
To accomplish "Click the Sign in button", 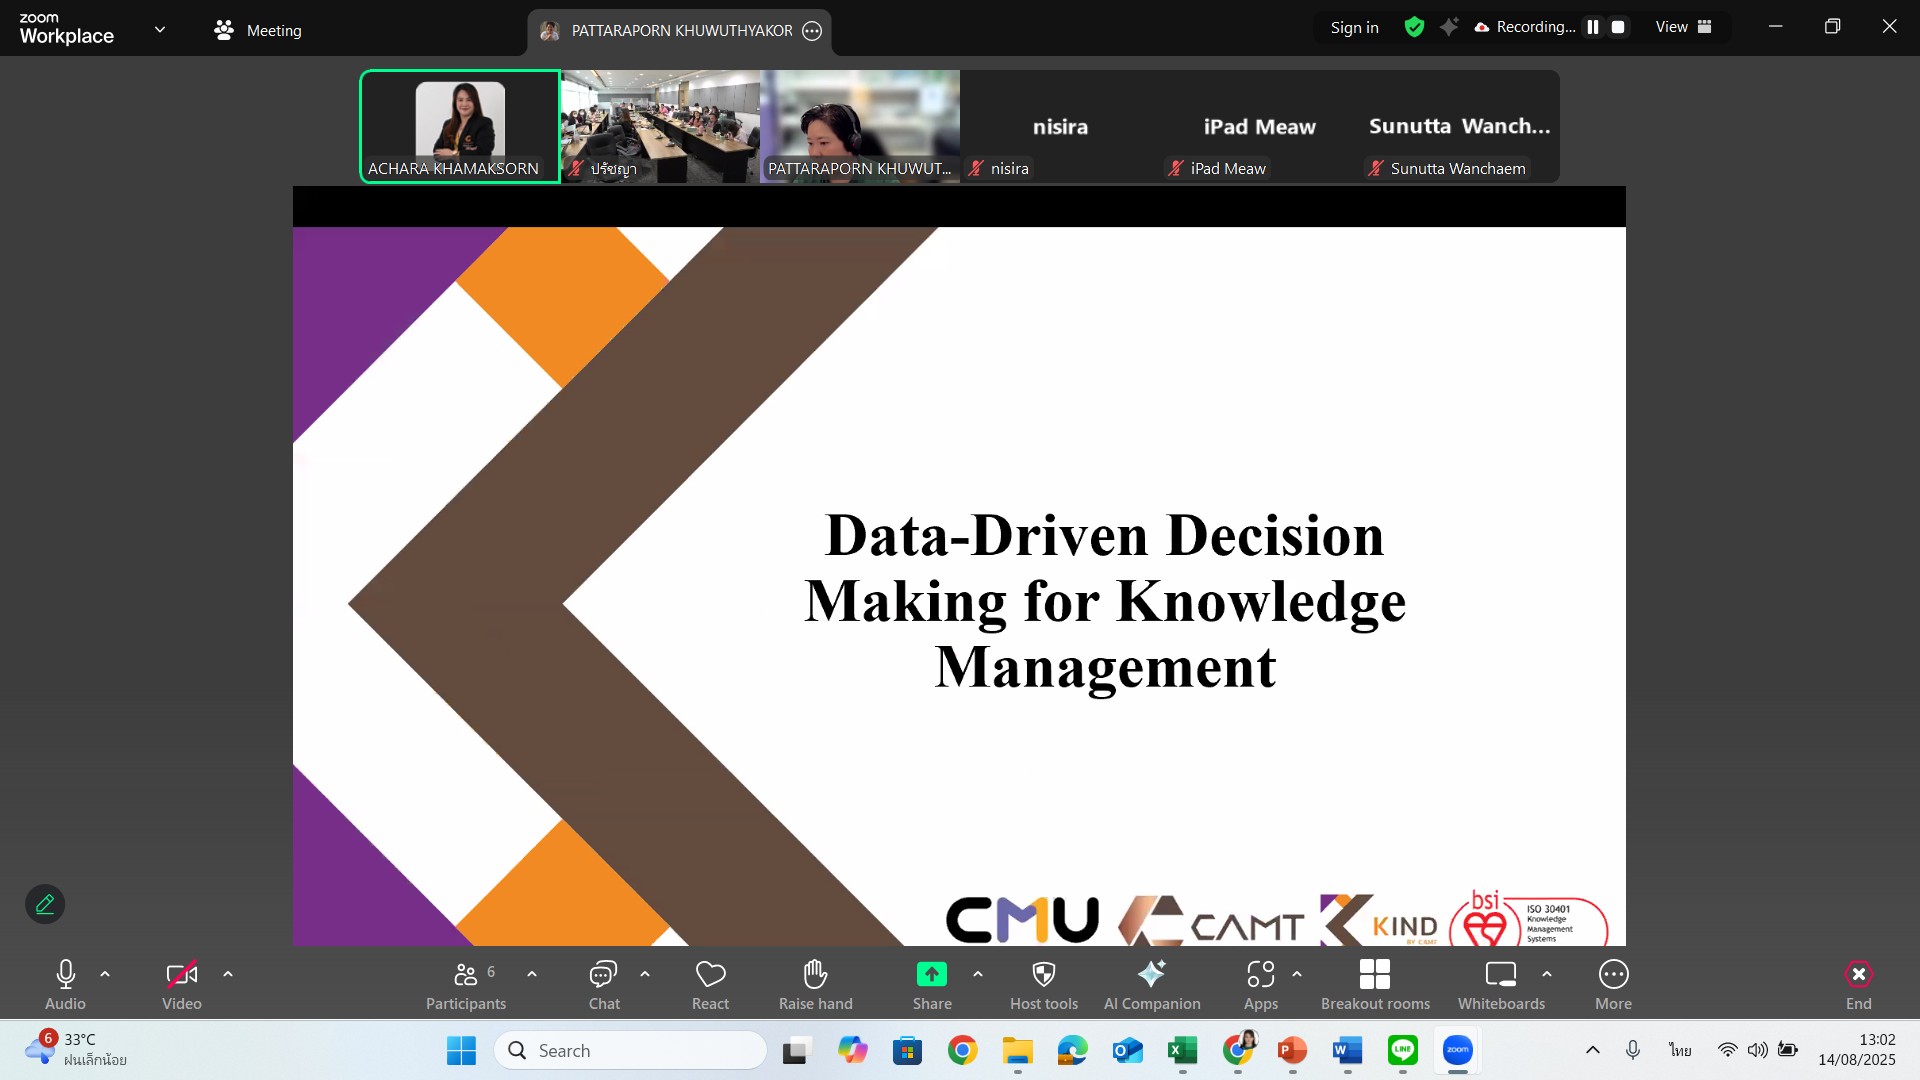I will [1354, 27].
